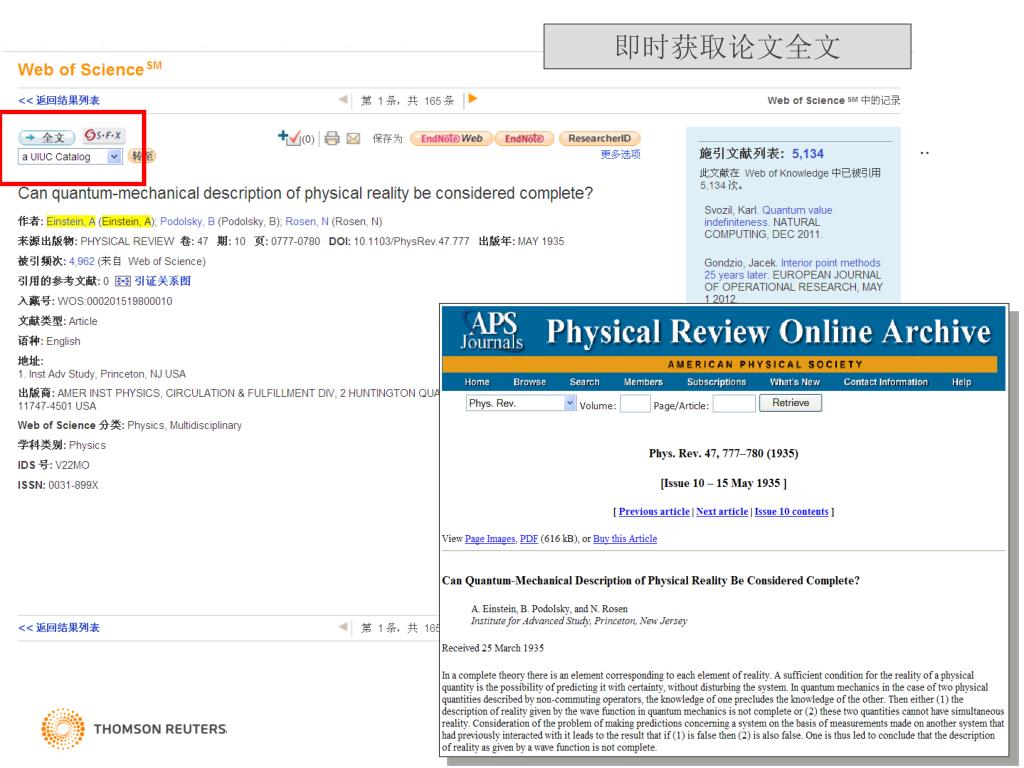Open citing articles count 5,134
The height and width of the screenshot is (768, 1024).
coord(808,153)
